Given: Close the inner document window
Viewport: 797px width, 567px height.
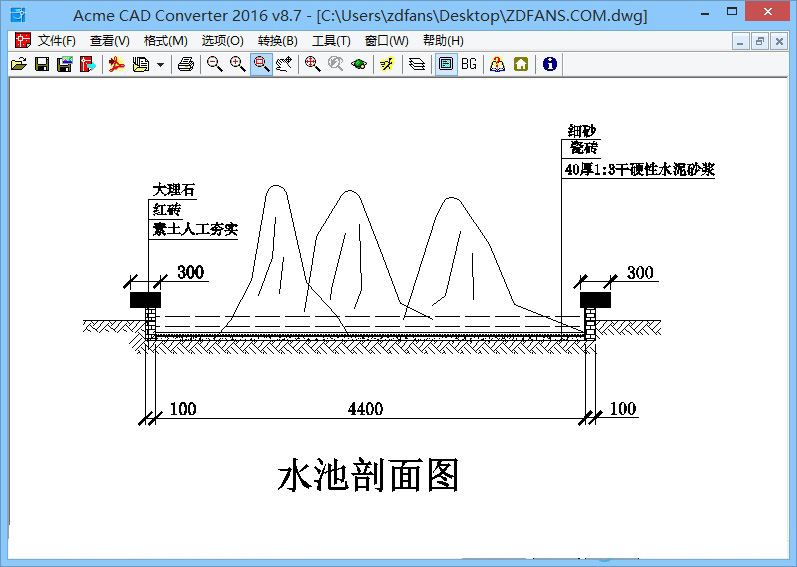Looking at the screenshot, I should 779,41.
